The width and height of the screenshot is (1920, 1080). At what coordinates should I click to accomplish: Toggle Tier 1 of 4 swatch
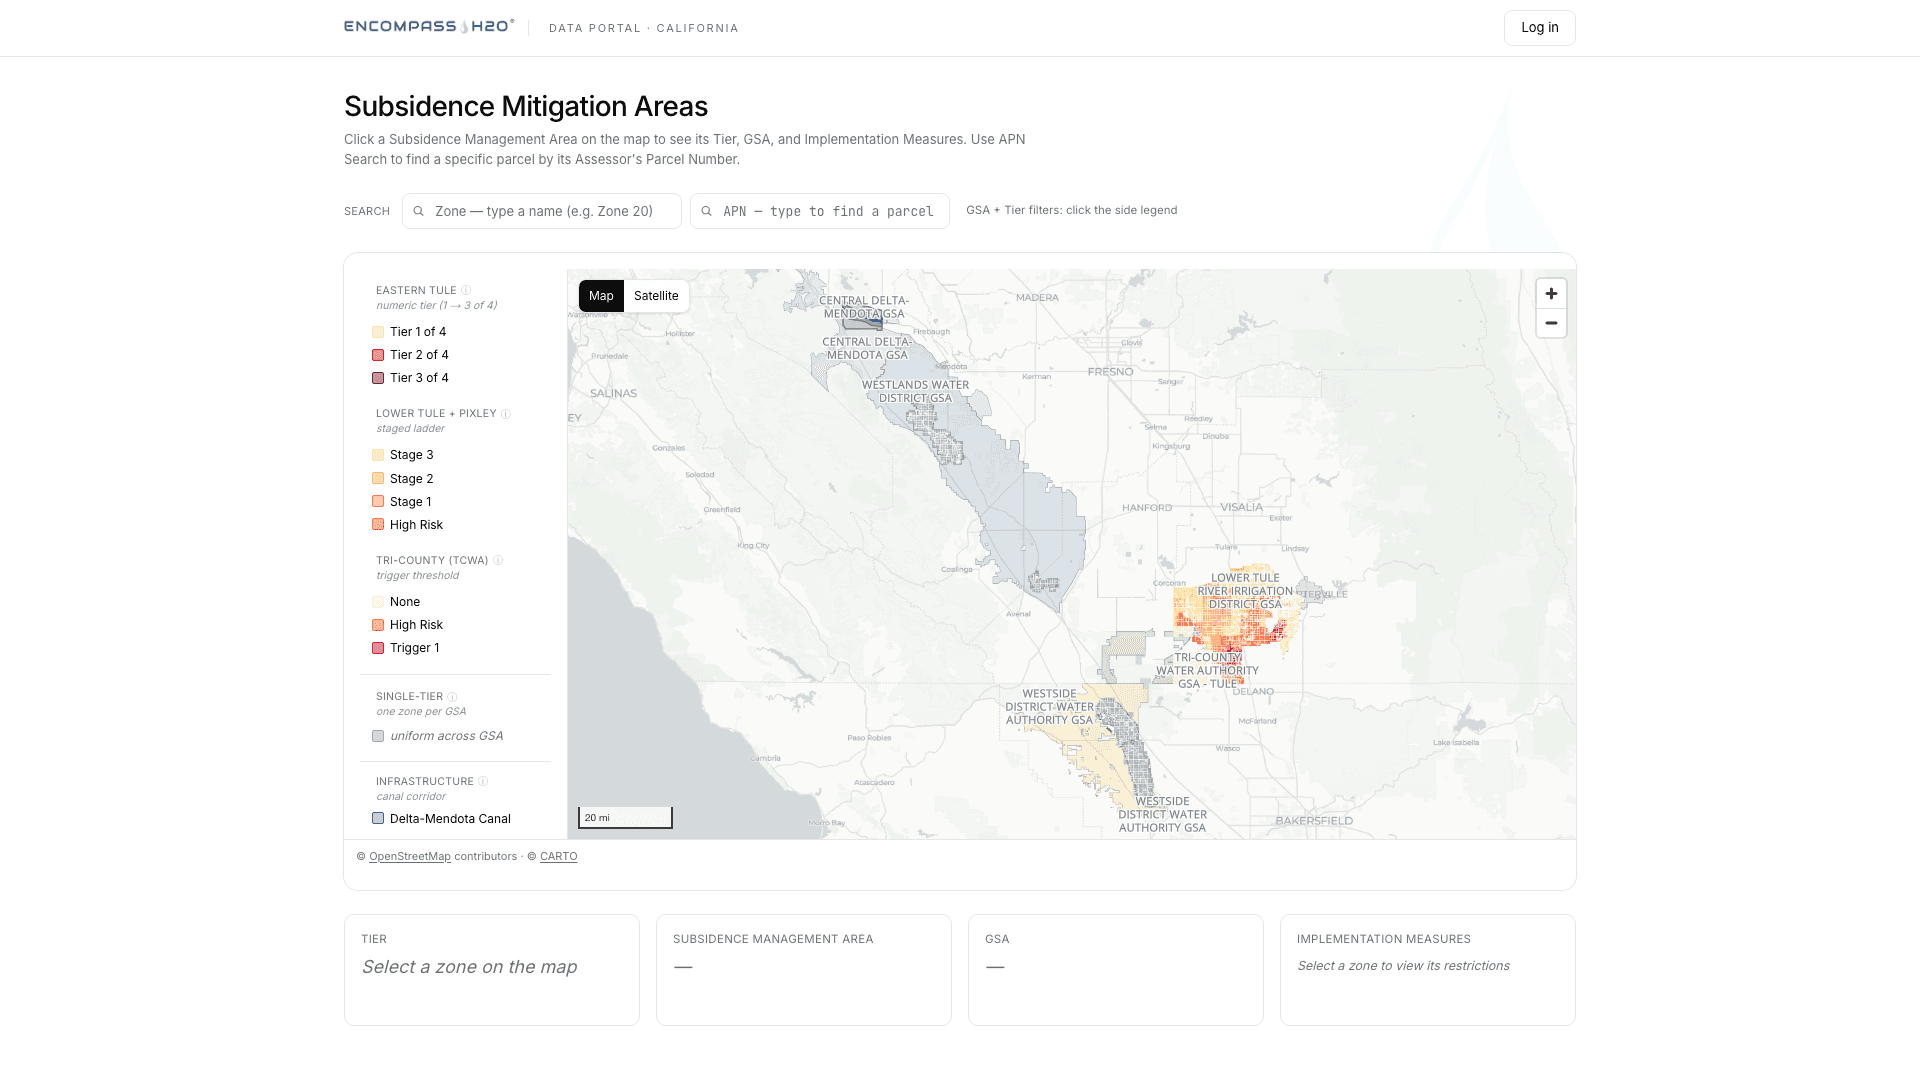coord(378,332)
